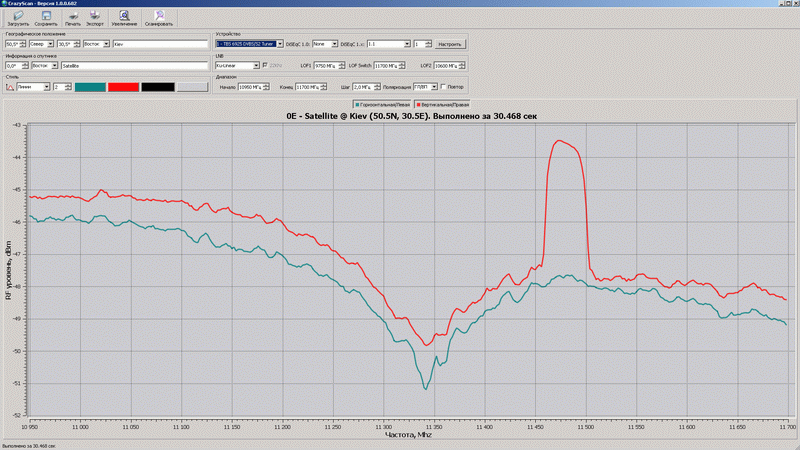Adjust the 30,5° longitude stepper

pos(77,44)
